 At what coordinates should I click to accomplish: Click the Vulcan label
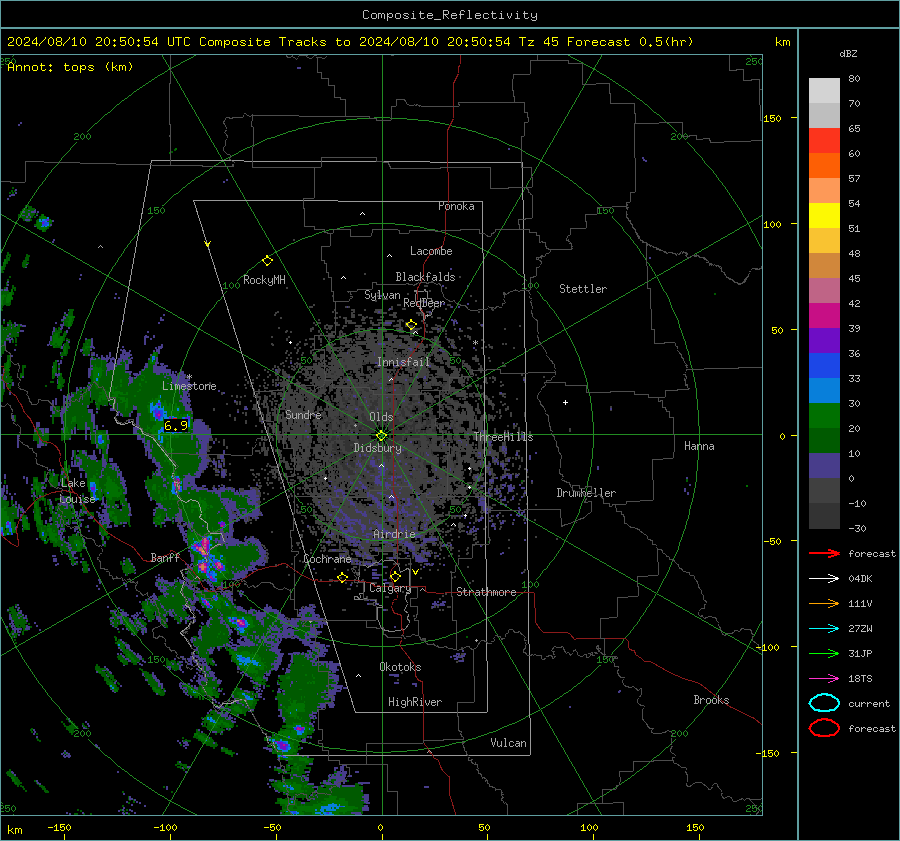pos(509,743)
